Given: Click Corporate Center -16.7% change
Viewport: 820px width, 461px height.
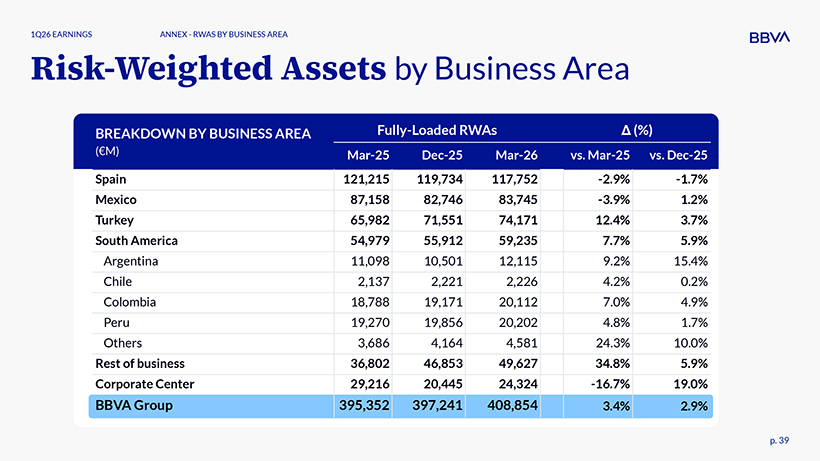Looking at the screenshot, I should point(611,384).
